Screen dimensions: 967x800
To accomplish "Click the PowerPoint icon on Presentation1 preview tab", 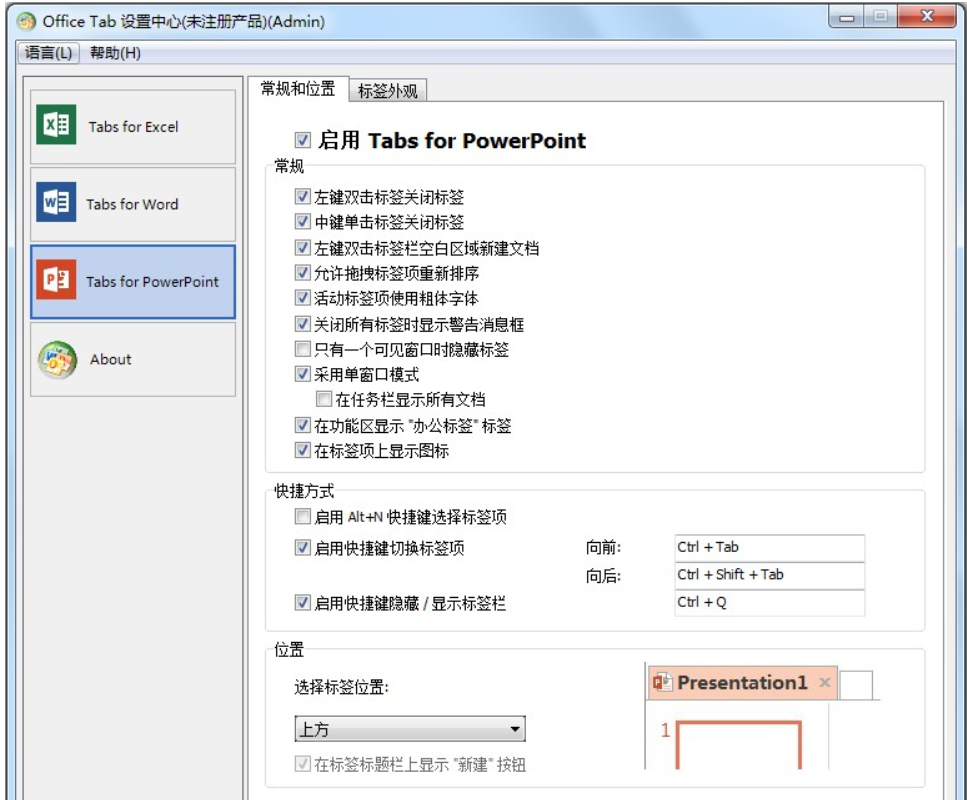I will (662, 682).
